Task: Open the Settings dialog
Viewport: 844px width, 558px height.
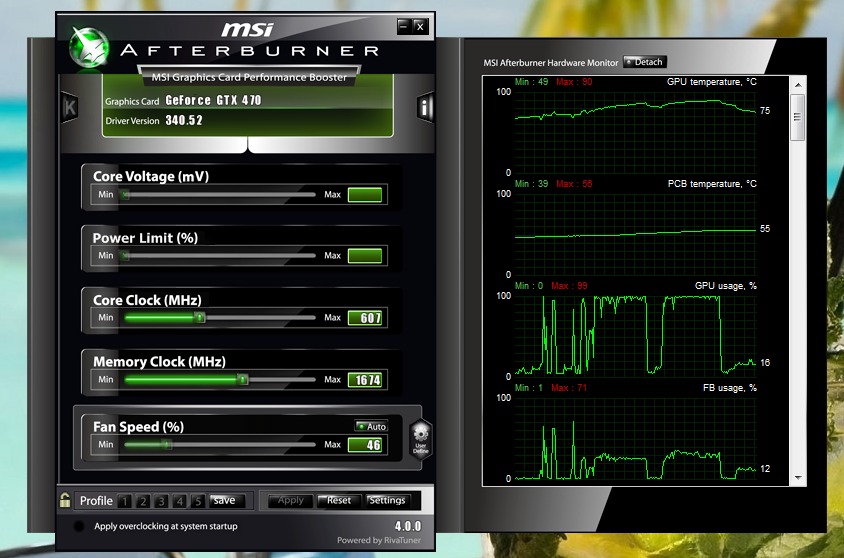Action: 388,500
